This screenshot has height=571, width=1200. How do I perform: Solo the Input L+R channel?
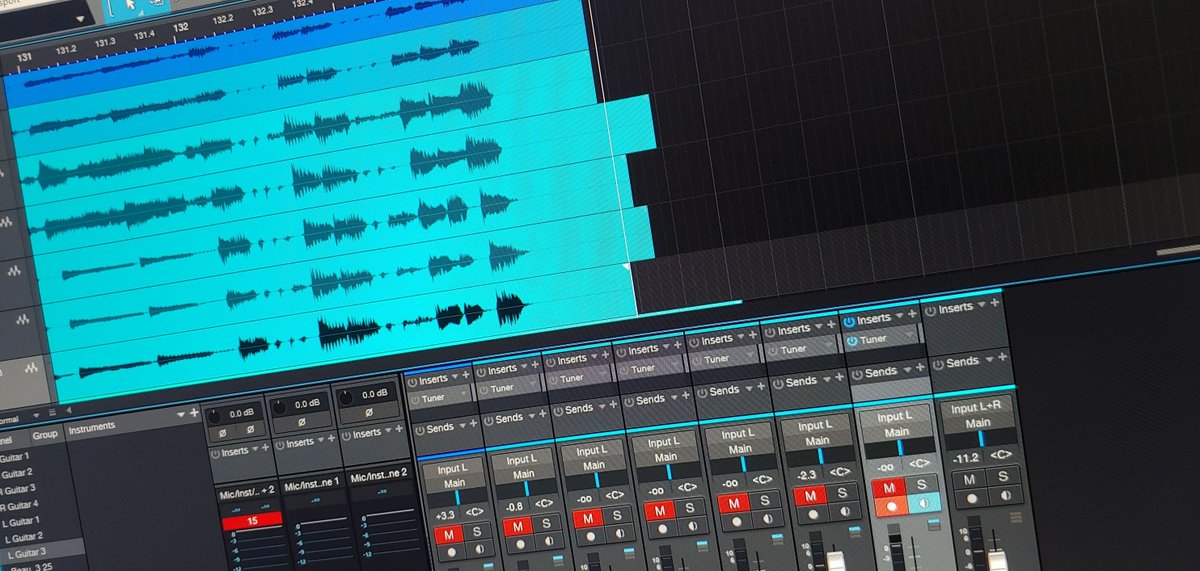[1002, 476]
